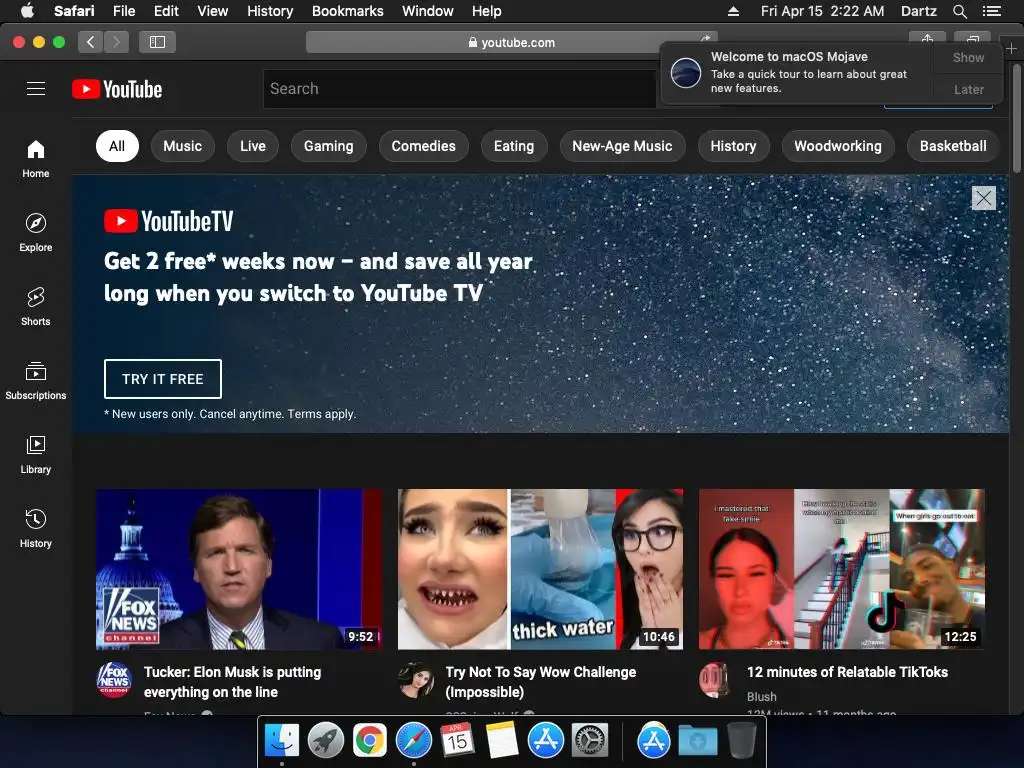Click Later on the Mojave notification
This screenshot has width=1024, height=768.
pyautogui.click(x=968, y=89)
